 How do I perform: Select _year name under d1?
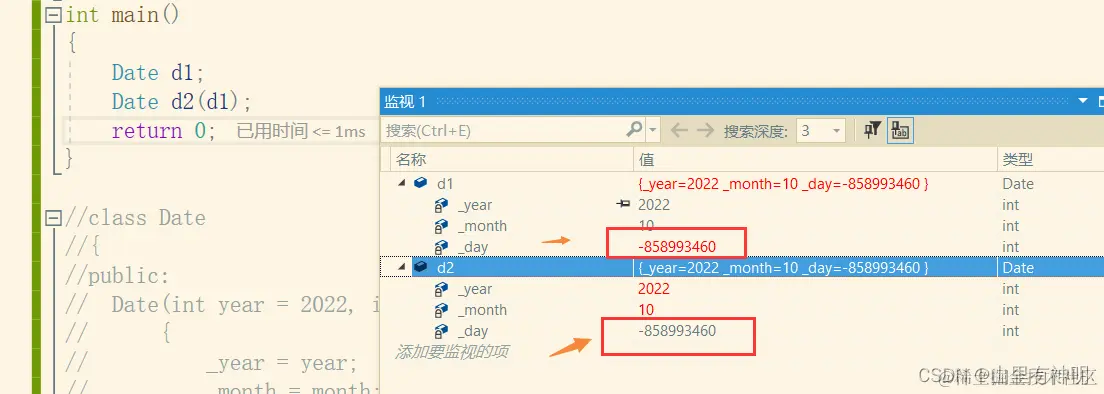(475, 205)
